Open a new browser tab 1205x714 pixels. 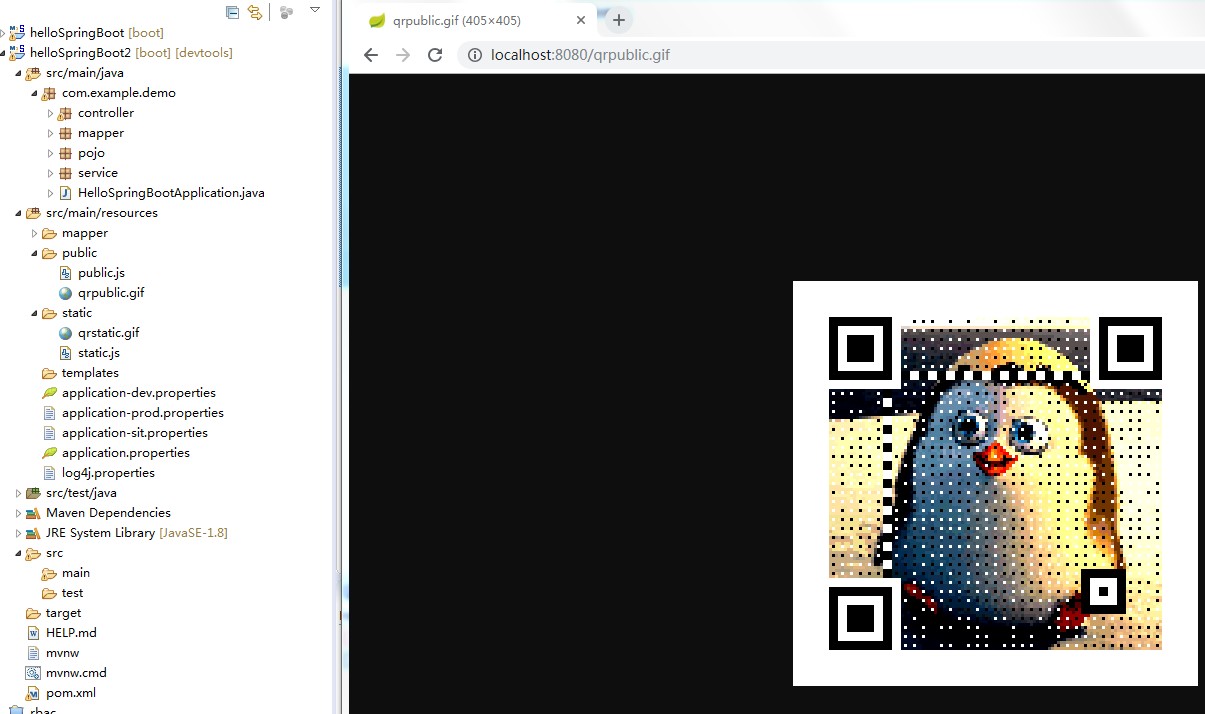point(619,20)
